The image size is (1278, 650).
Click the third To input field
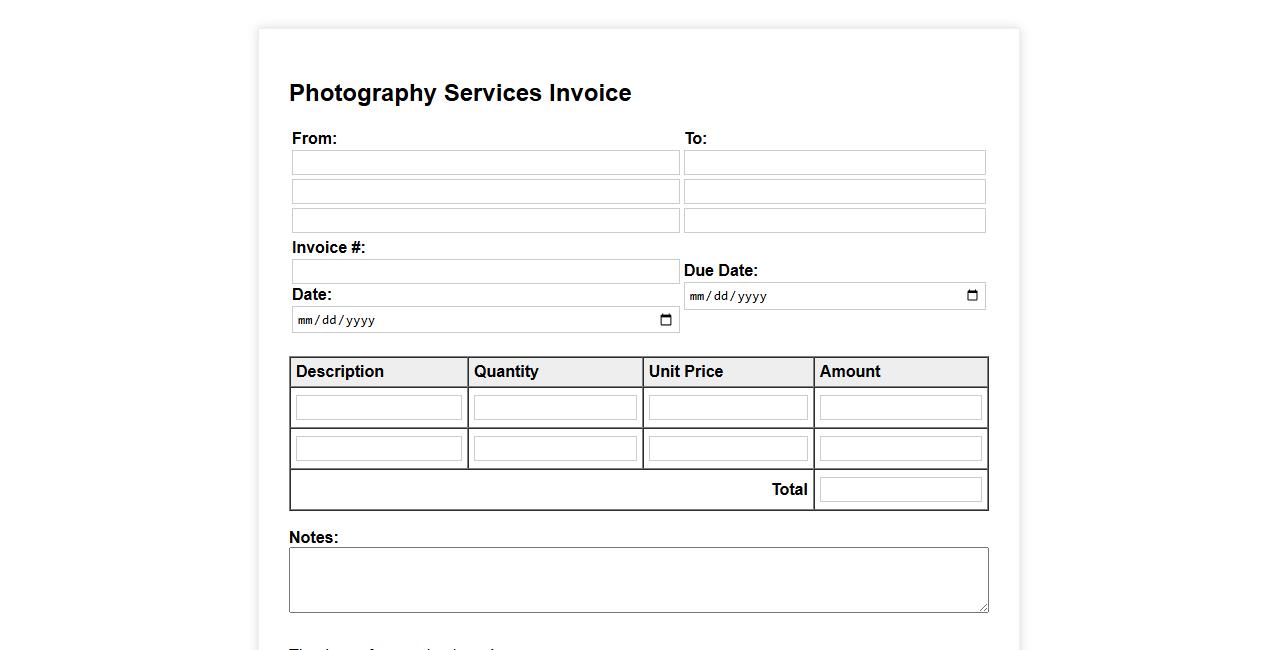click(x=834, y=221)
